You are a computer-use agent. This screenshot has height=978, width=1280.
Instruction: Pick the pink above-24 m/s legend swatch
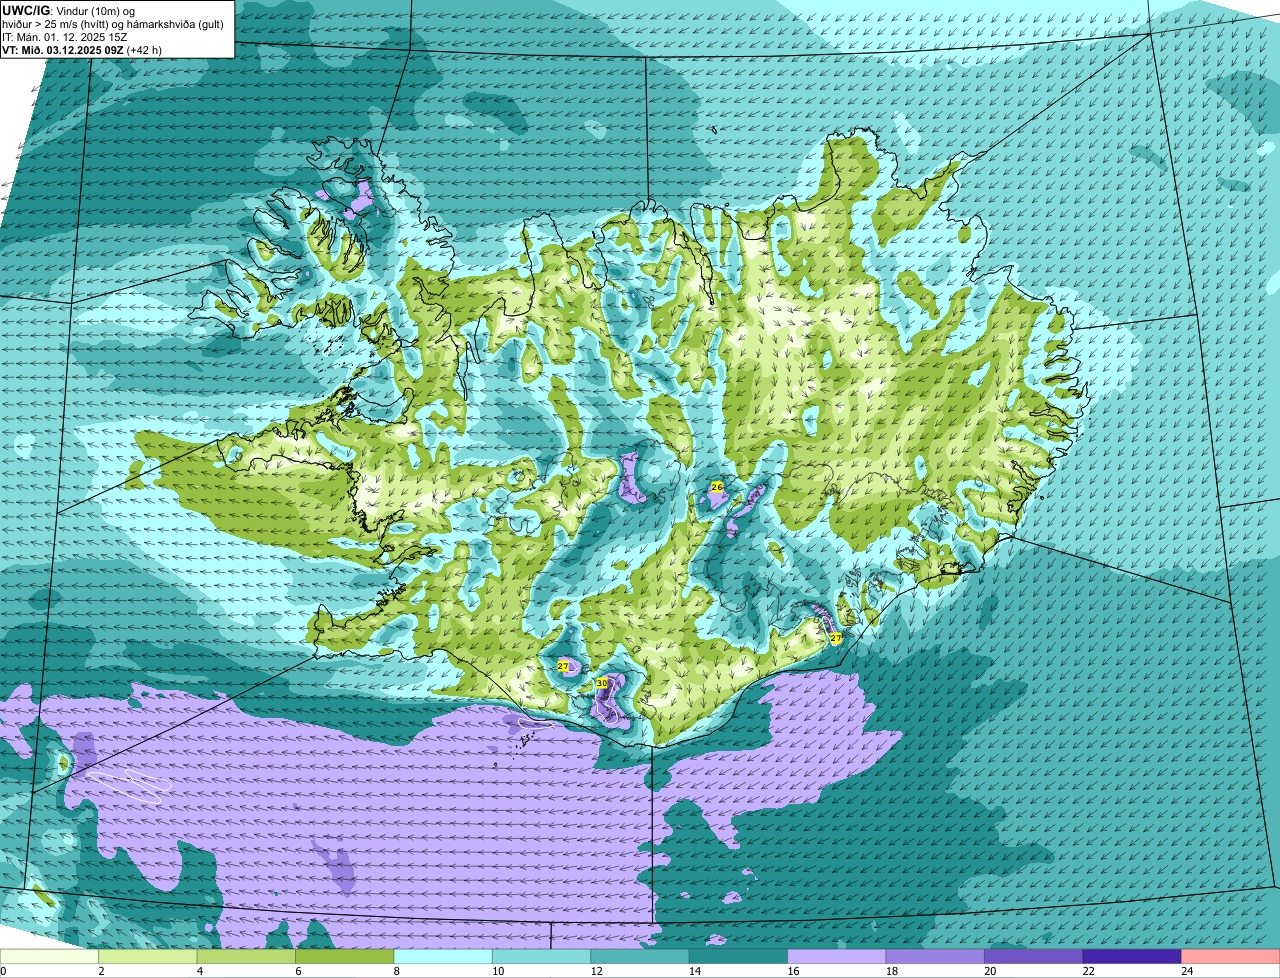click(1231, 956)
